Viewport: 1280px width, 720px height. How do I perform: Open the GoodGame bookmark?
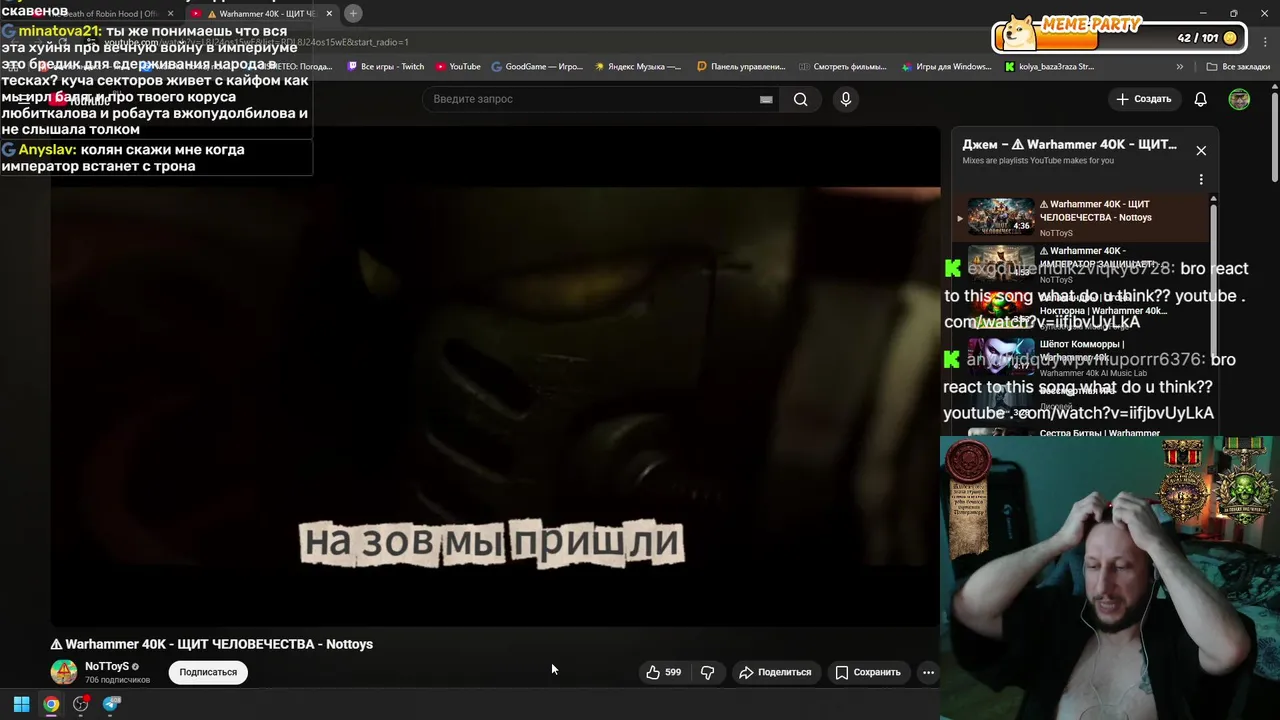coord(537,67)
